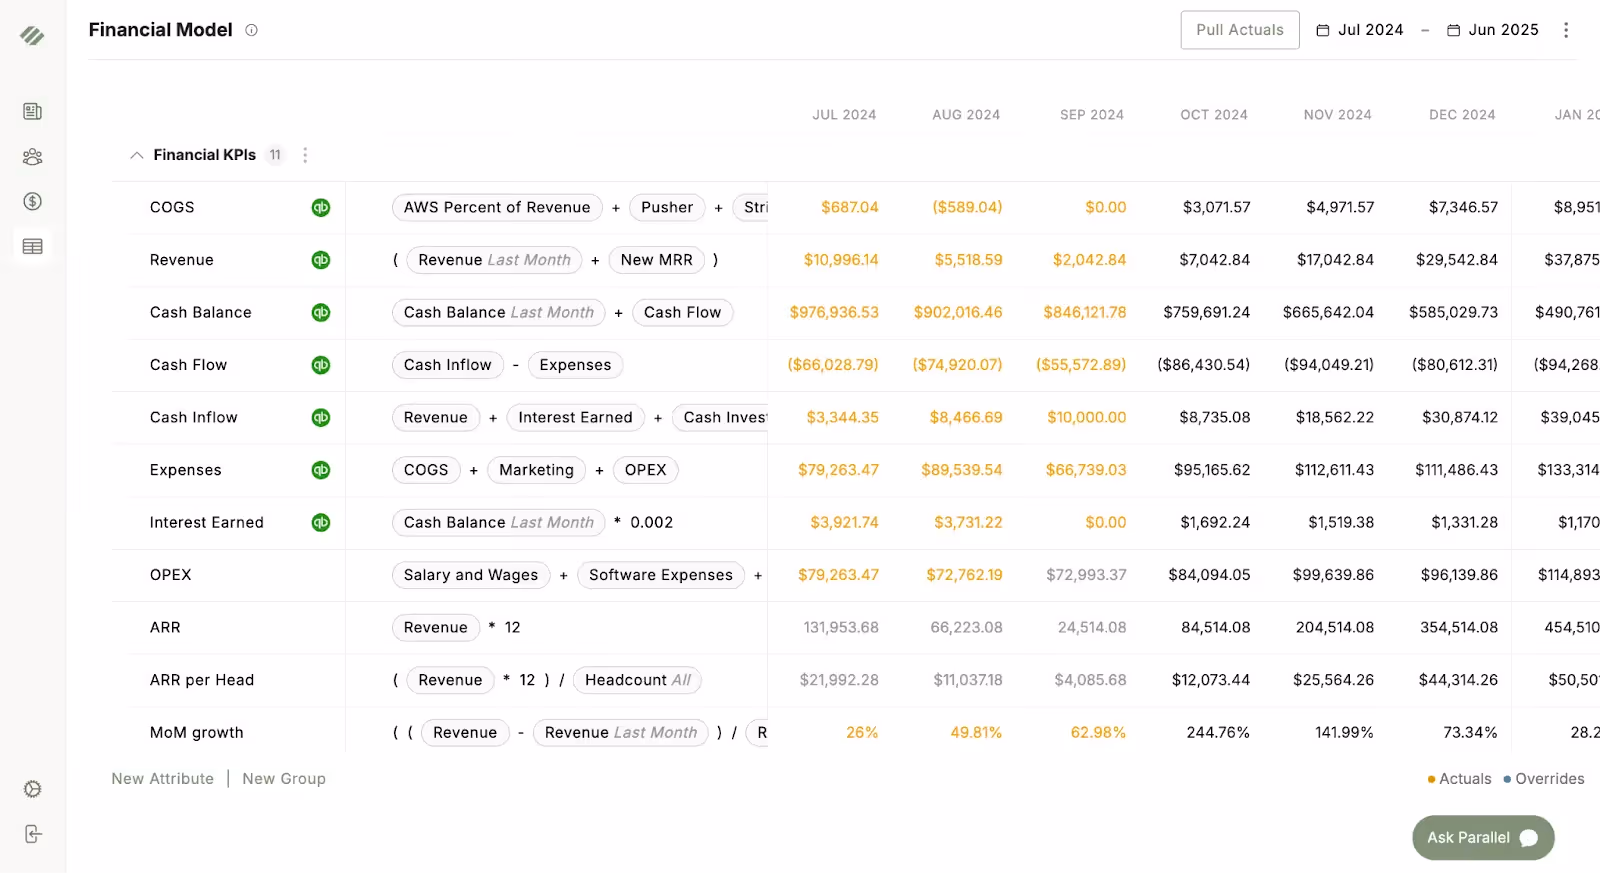The height and width of the screenshot is (873, 1600).
Task: Click the Cash Inflow chip in Cash Flow formula
Action: coord(448,365)
